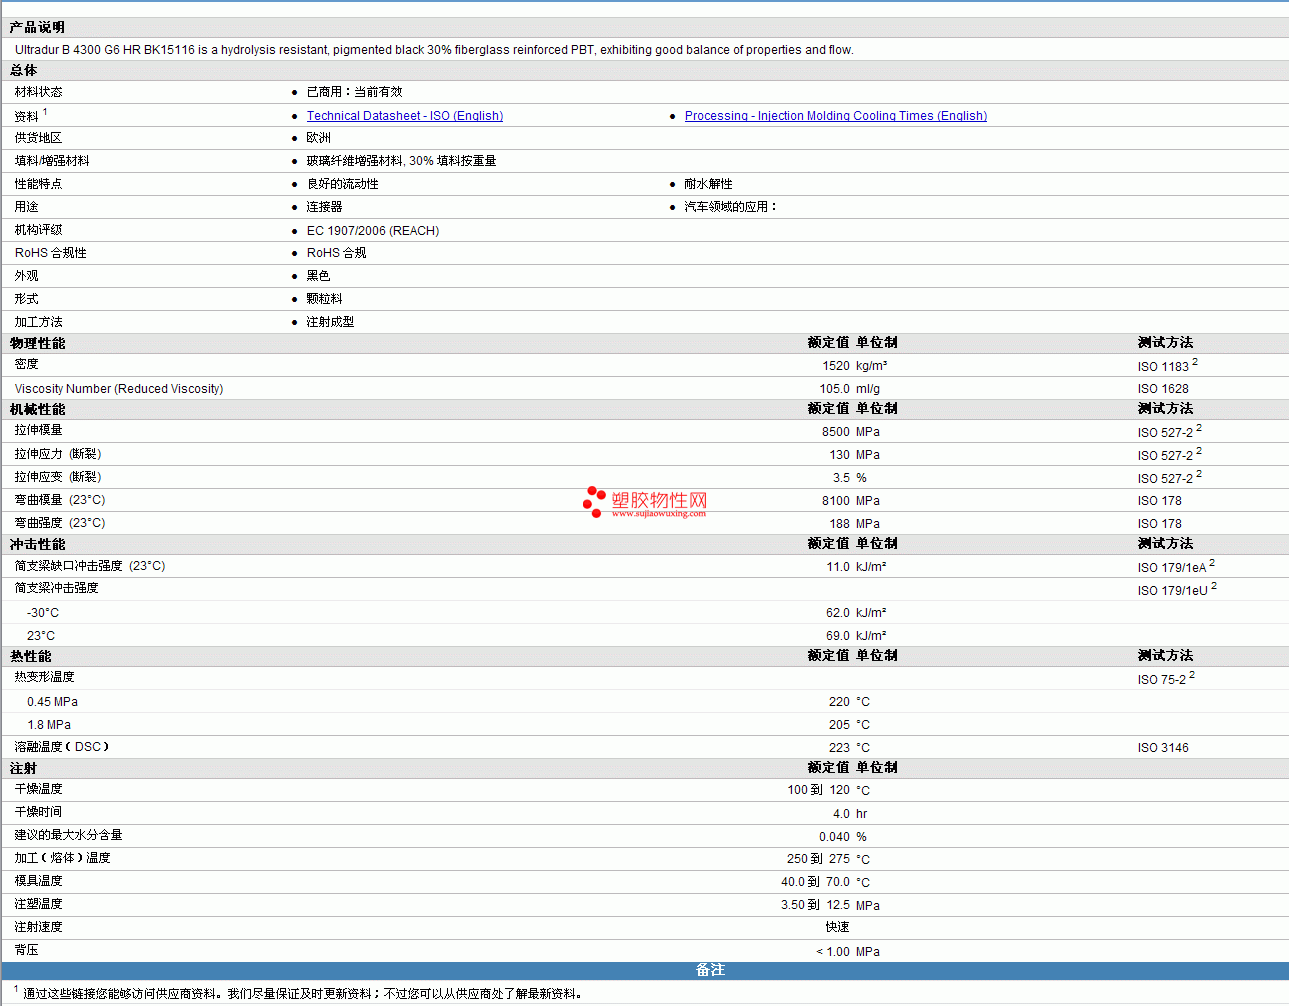Select the notched impact value 11.0

pos(838,567)
